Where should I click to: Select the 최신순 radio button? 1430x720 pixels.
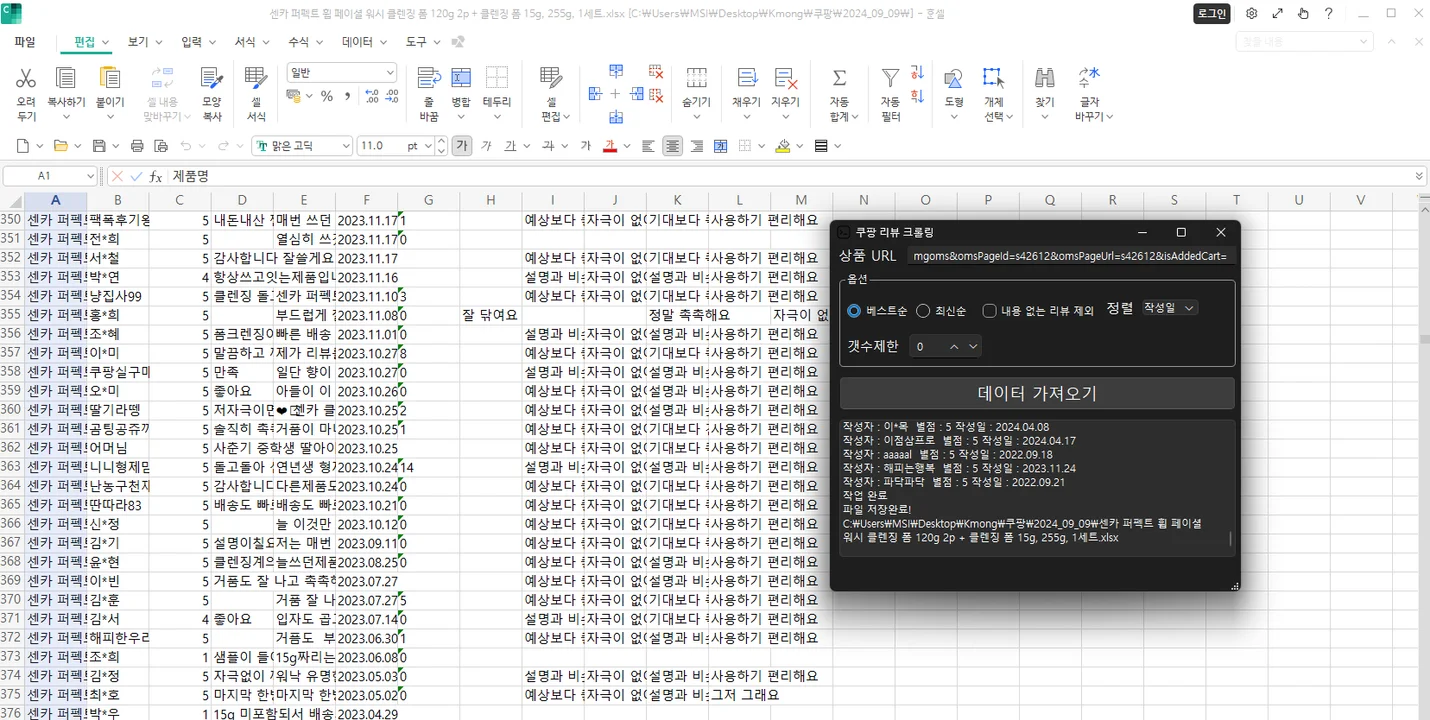point(923,311)
